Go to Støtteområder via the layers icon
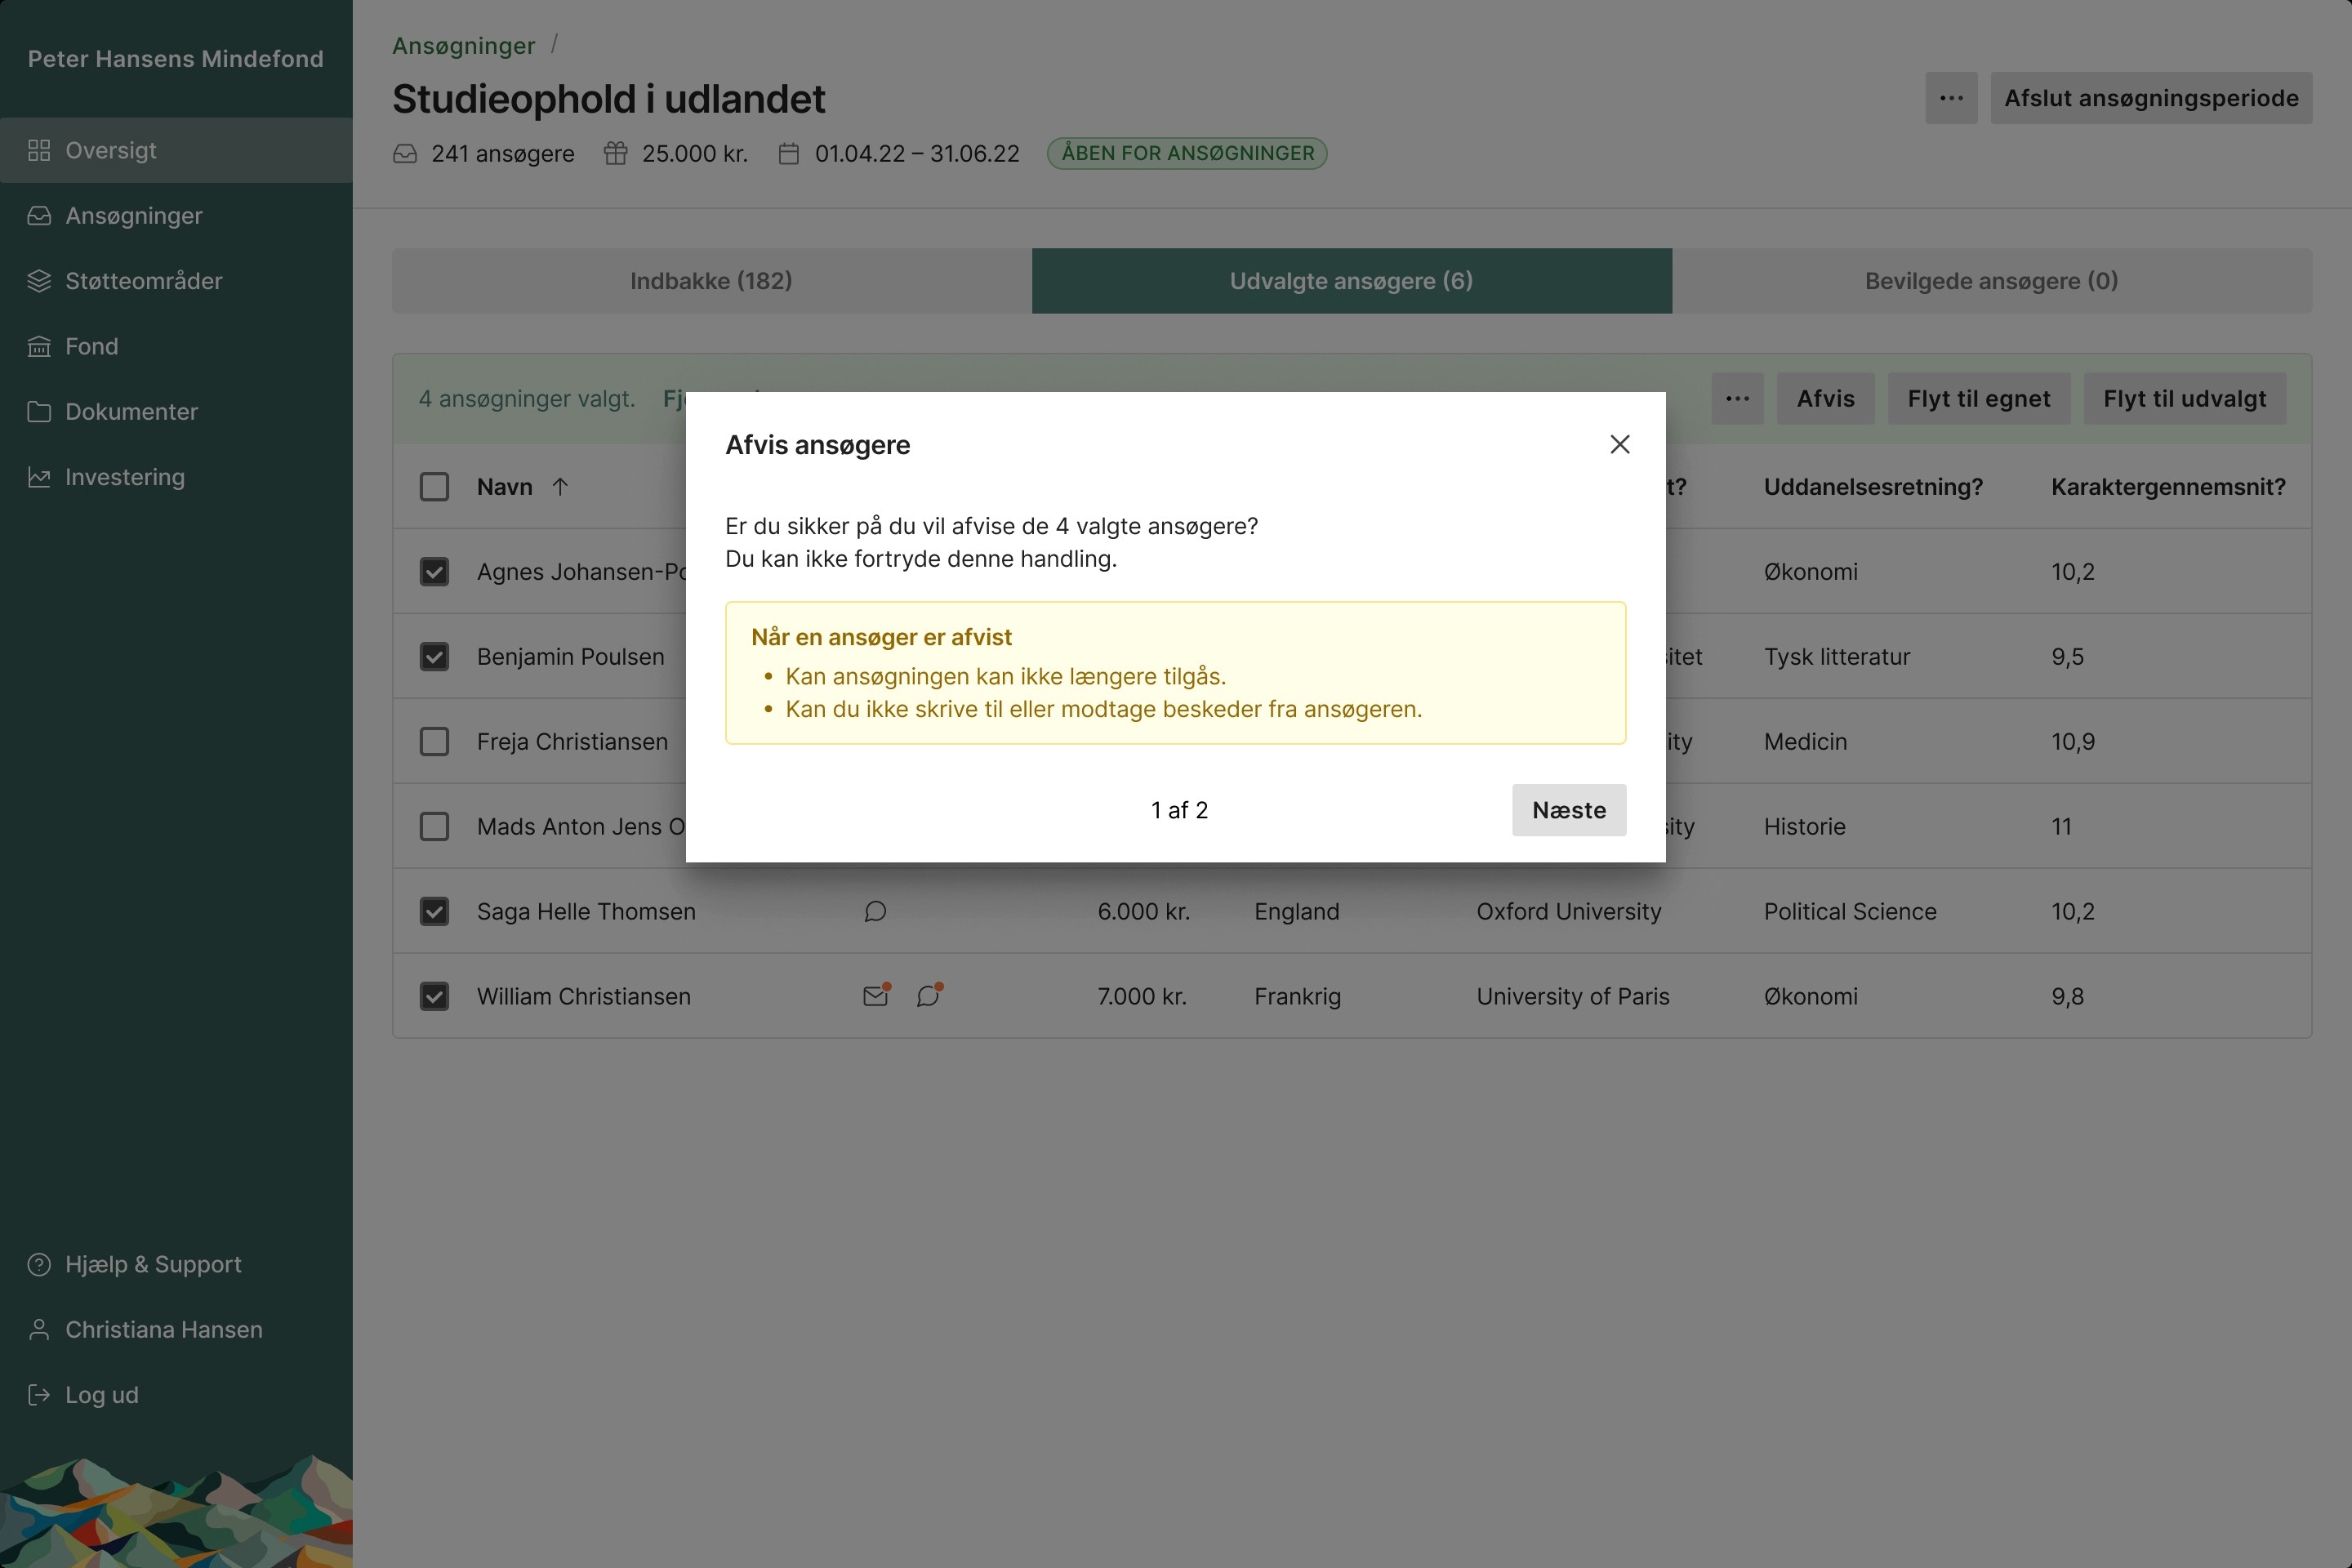Viewport: 2352px width, 1568px height. point(39,281)
